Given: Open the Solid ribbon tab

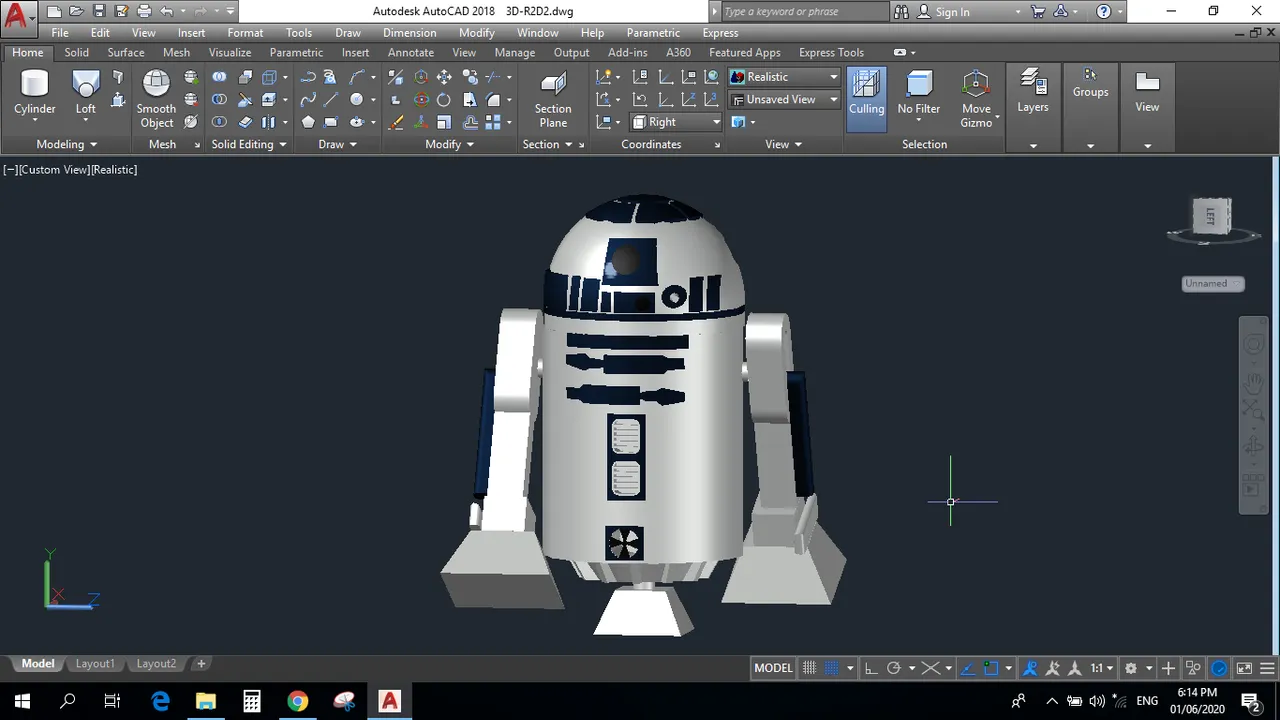Looking at the screenshot, I should [x=77, y=52].
